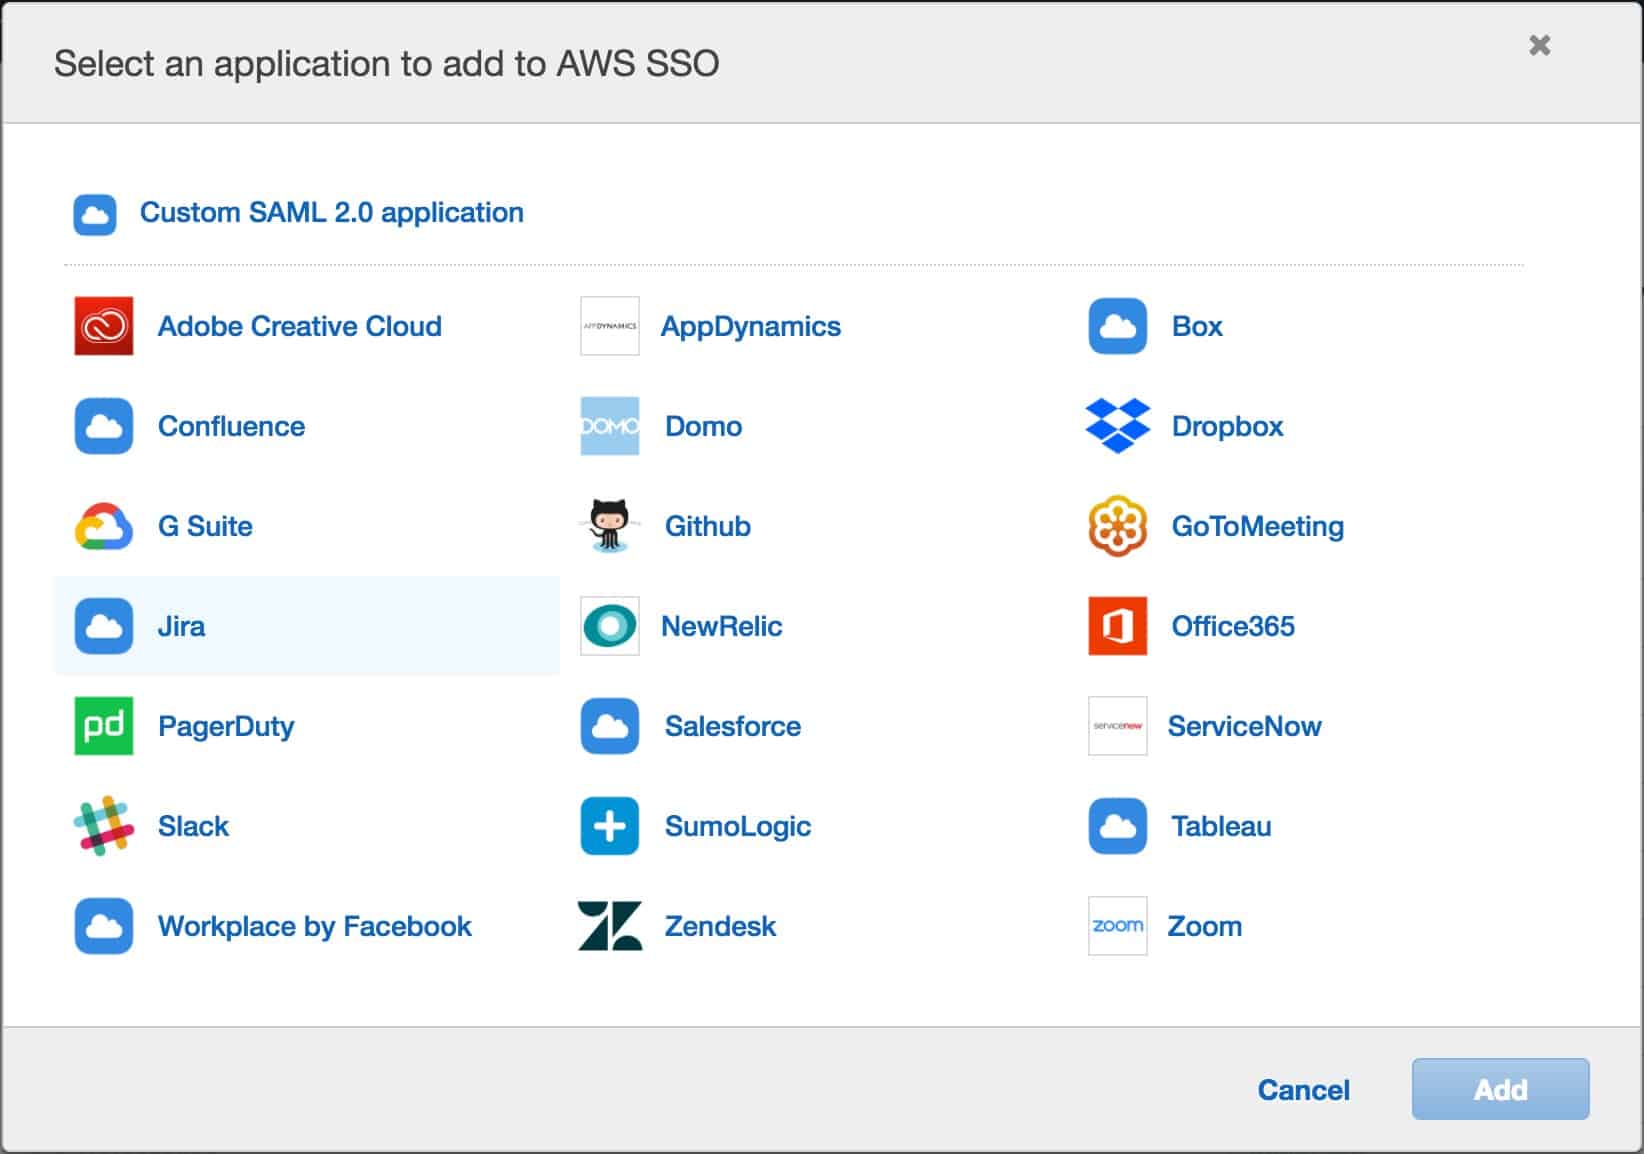Pick the Confluence application name
Viewport: 1644px width, 1154px height.
click(231, 426)
